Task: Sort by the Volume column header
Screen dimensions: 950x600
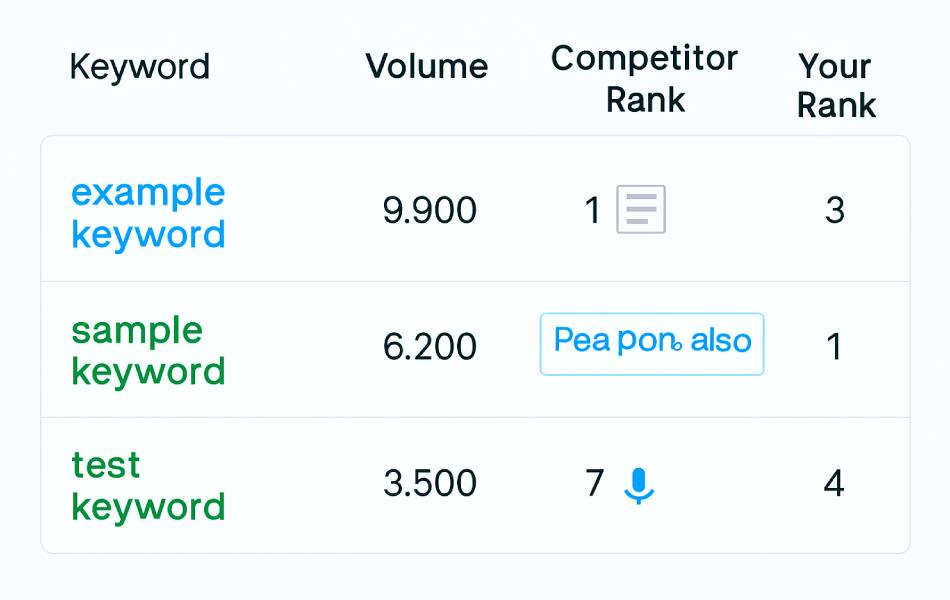Action: pos(427,67)
